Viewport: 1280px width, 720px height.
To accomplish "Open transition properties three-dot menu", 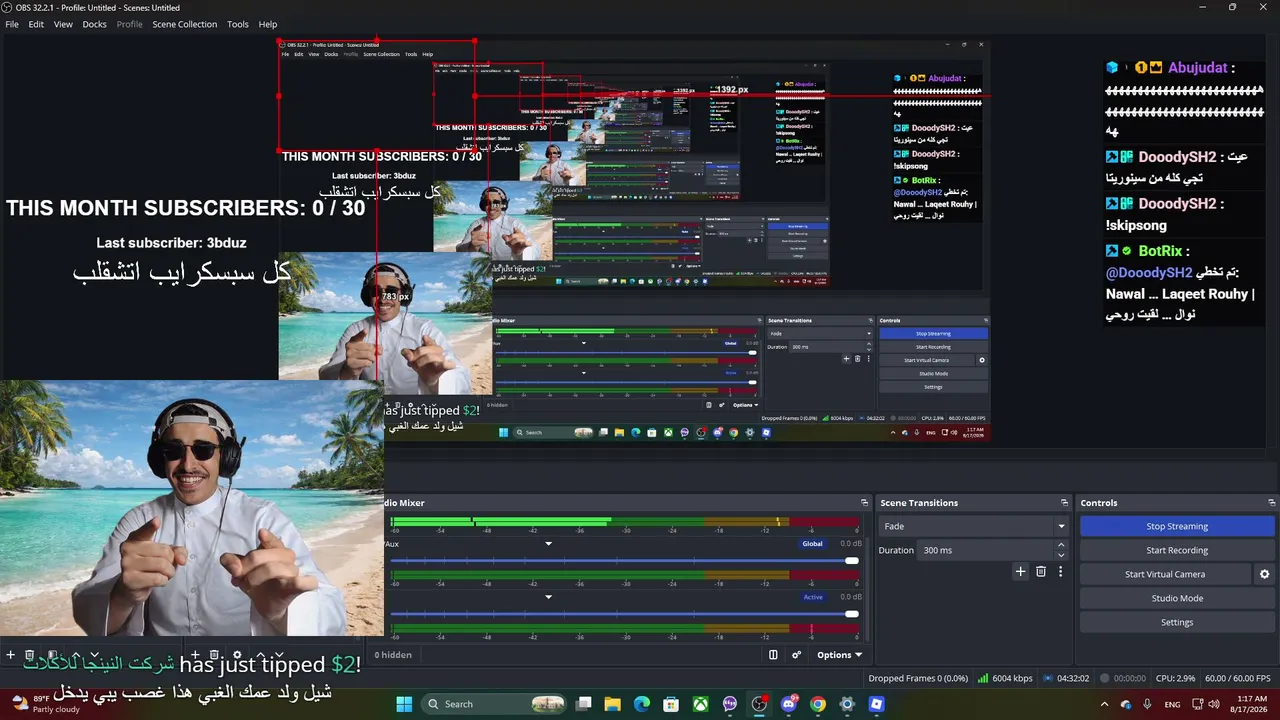I will coord(1060,572).
